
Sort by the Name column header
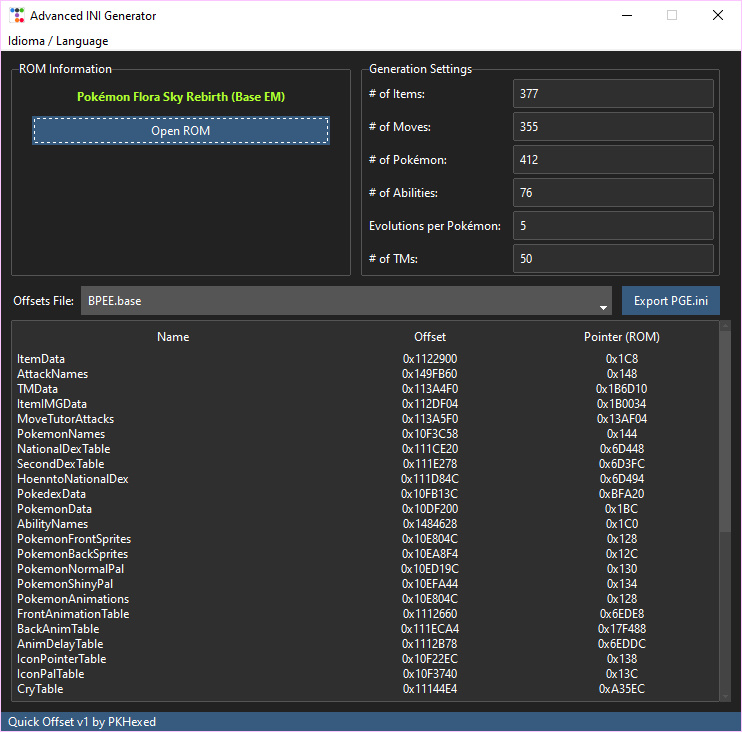(173, 337)
